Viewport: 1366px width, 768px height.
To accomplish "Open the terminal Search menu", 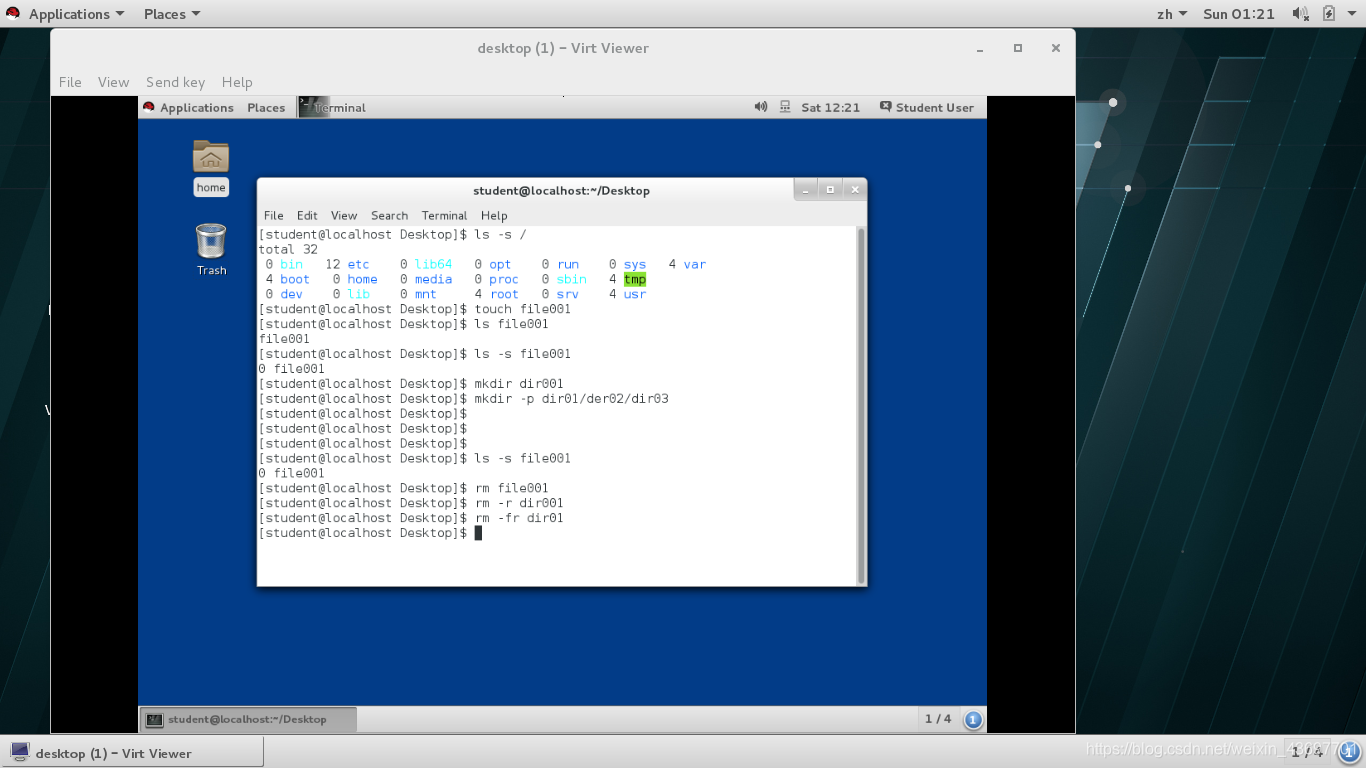I will click(389, 215).
